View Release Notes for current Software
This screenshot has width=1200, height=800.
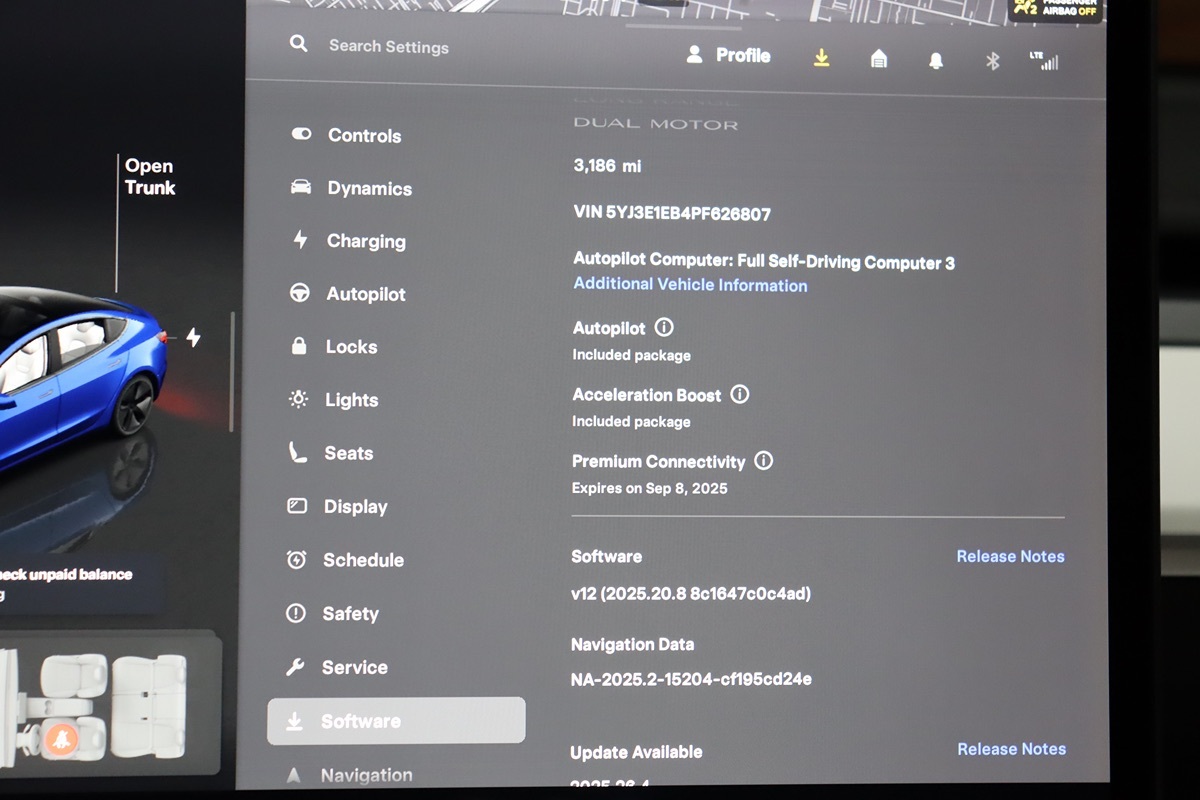click(x=1010, y=556)
